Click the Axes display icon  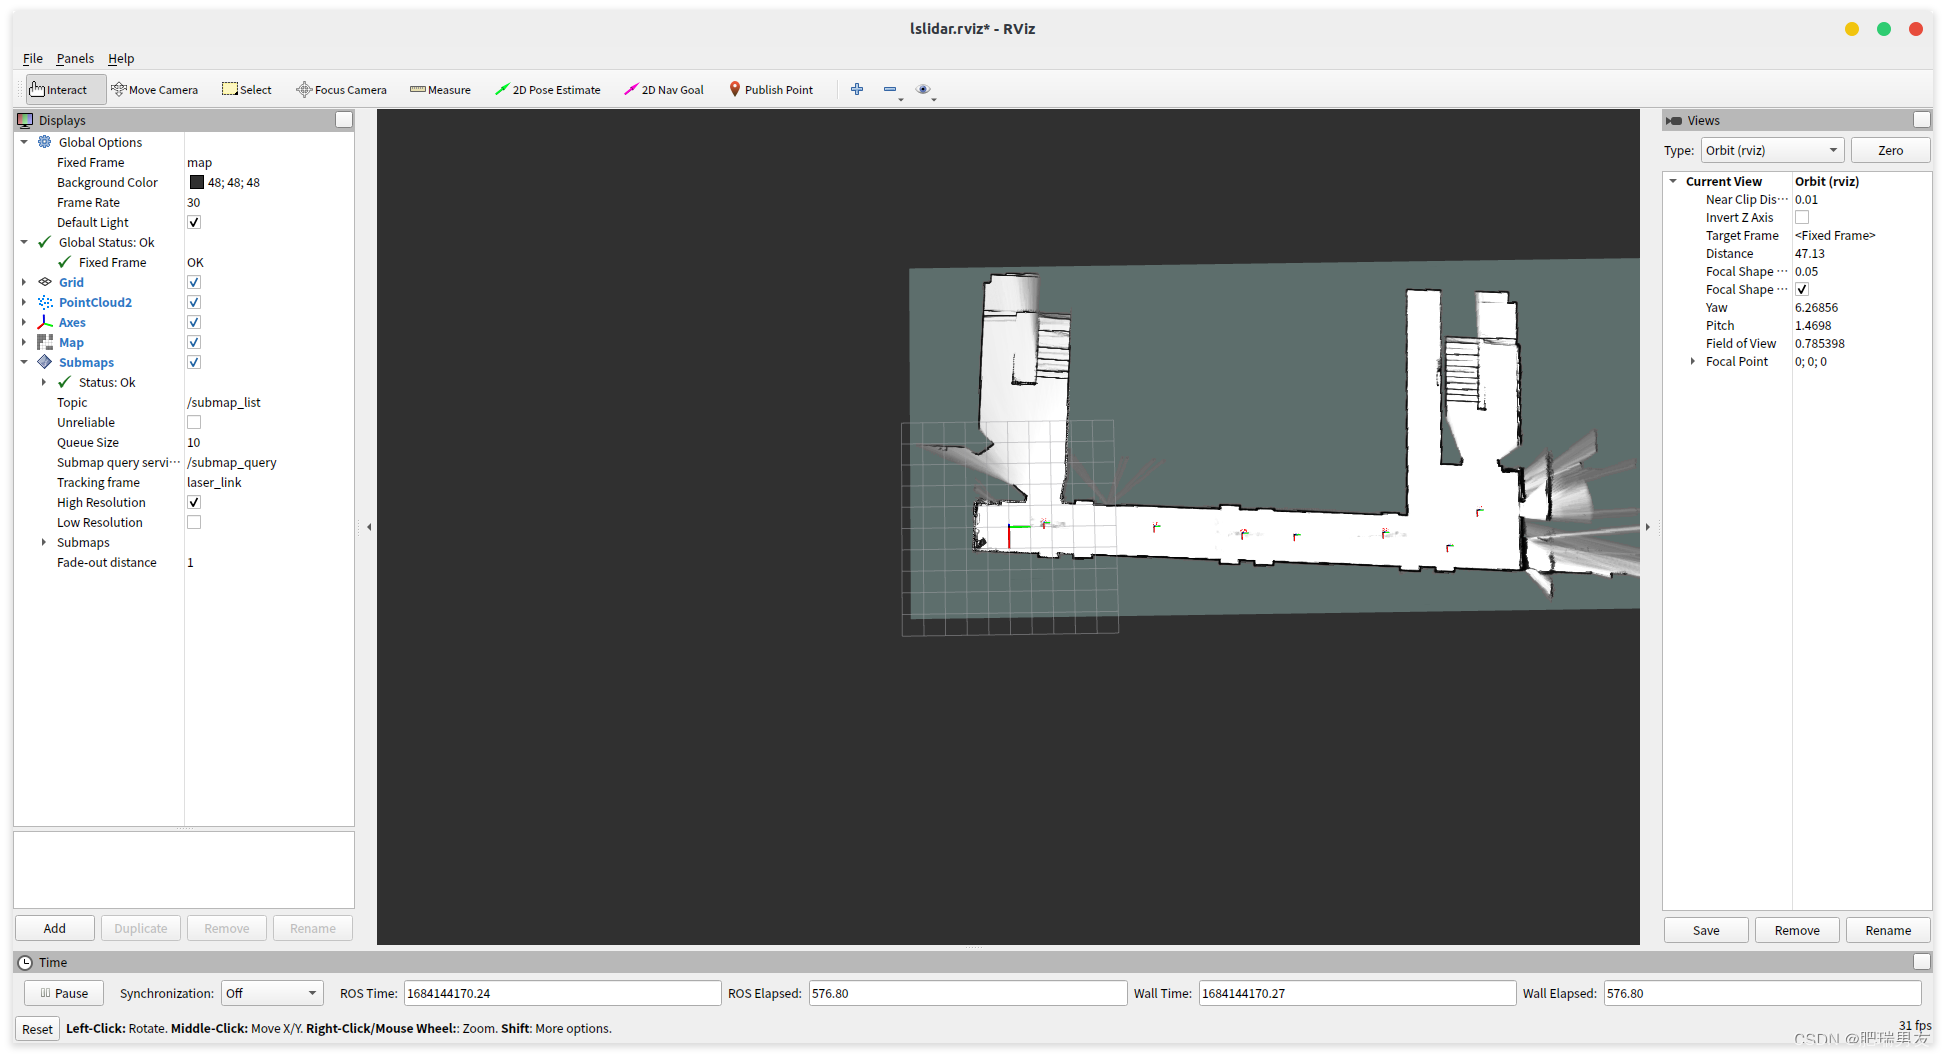[x=45, y=322]
